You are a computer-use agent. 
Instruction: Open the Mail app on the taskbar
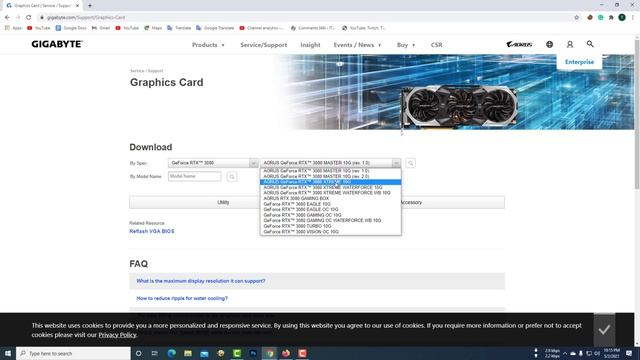pos(204,353)
